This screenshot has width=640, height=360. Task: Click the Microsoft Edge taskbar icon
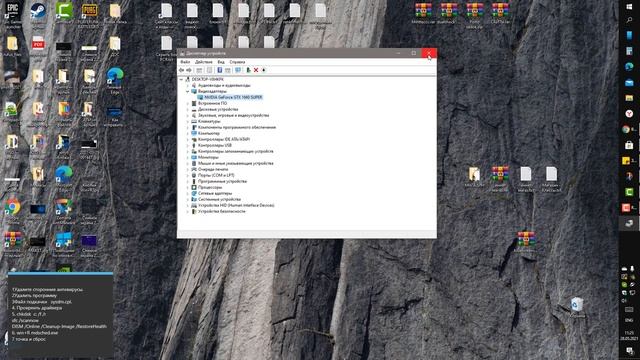tap(629, 66)
